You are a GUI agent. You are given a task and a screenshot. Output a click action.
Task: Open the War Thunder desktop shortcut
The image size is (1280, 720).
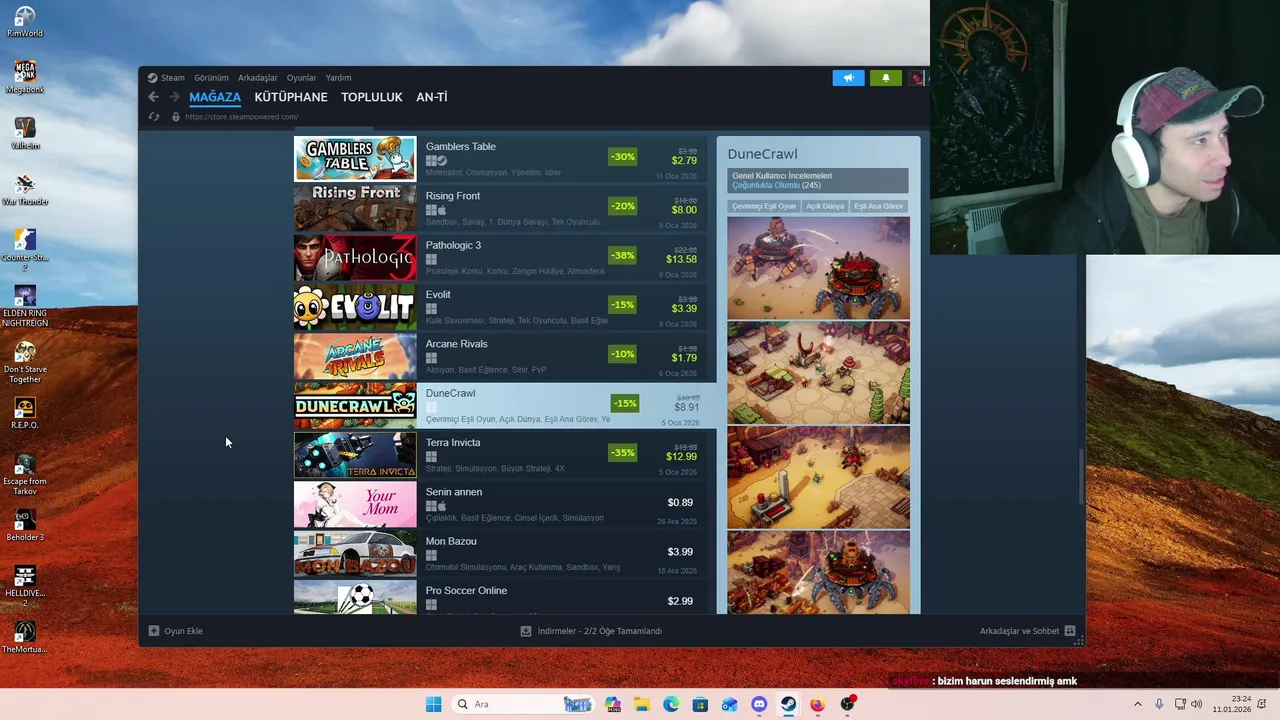coord(25,189)
